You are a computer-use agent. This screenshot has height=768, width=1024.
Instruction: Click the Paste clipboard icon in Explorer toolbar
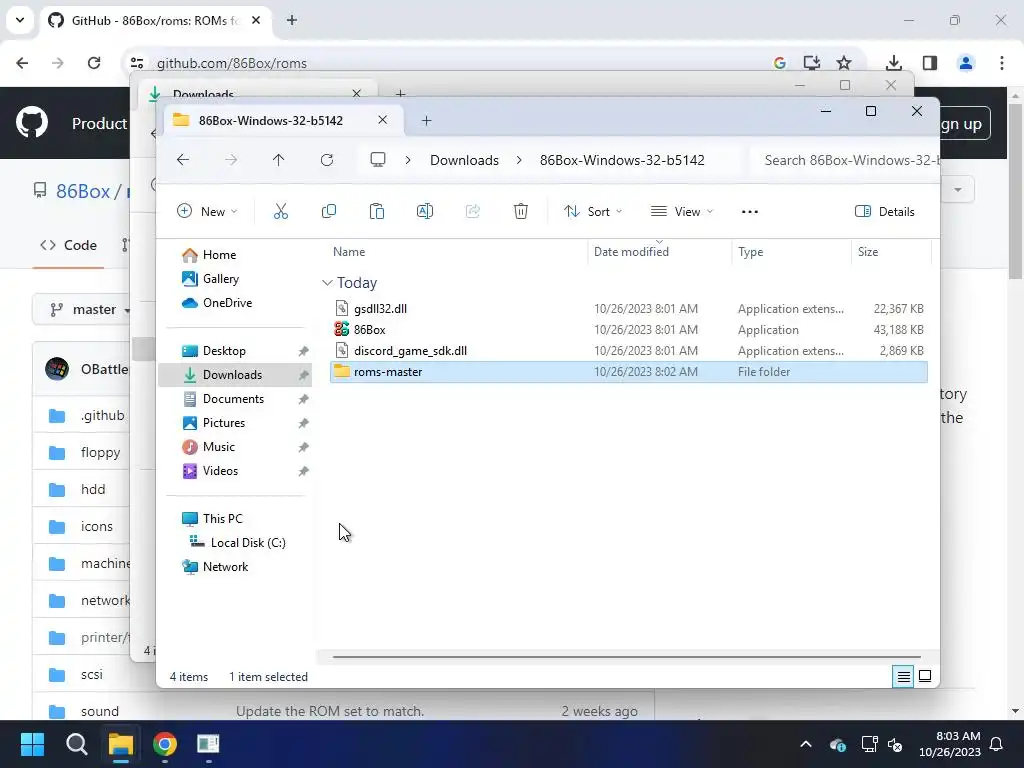click(x=377, y=212)
